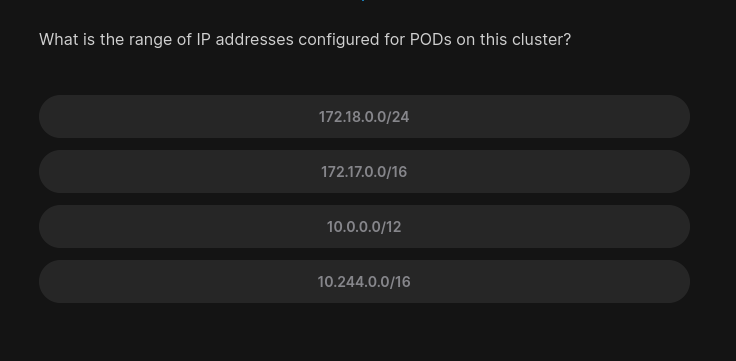Pick the option starting with 172.17

[x=364, y=171]
